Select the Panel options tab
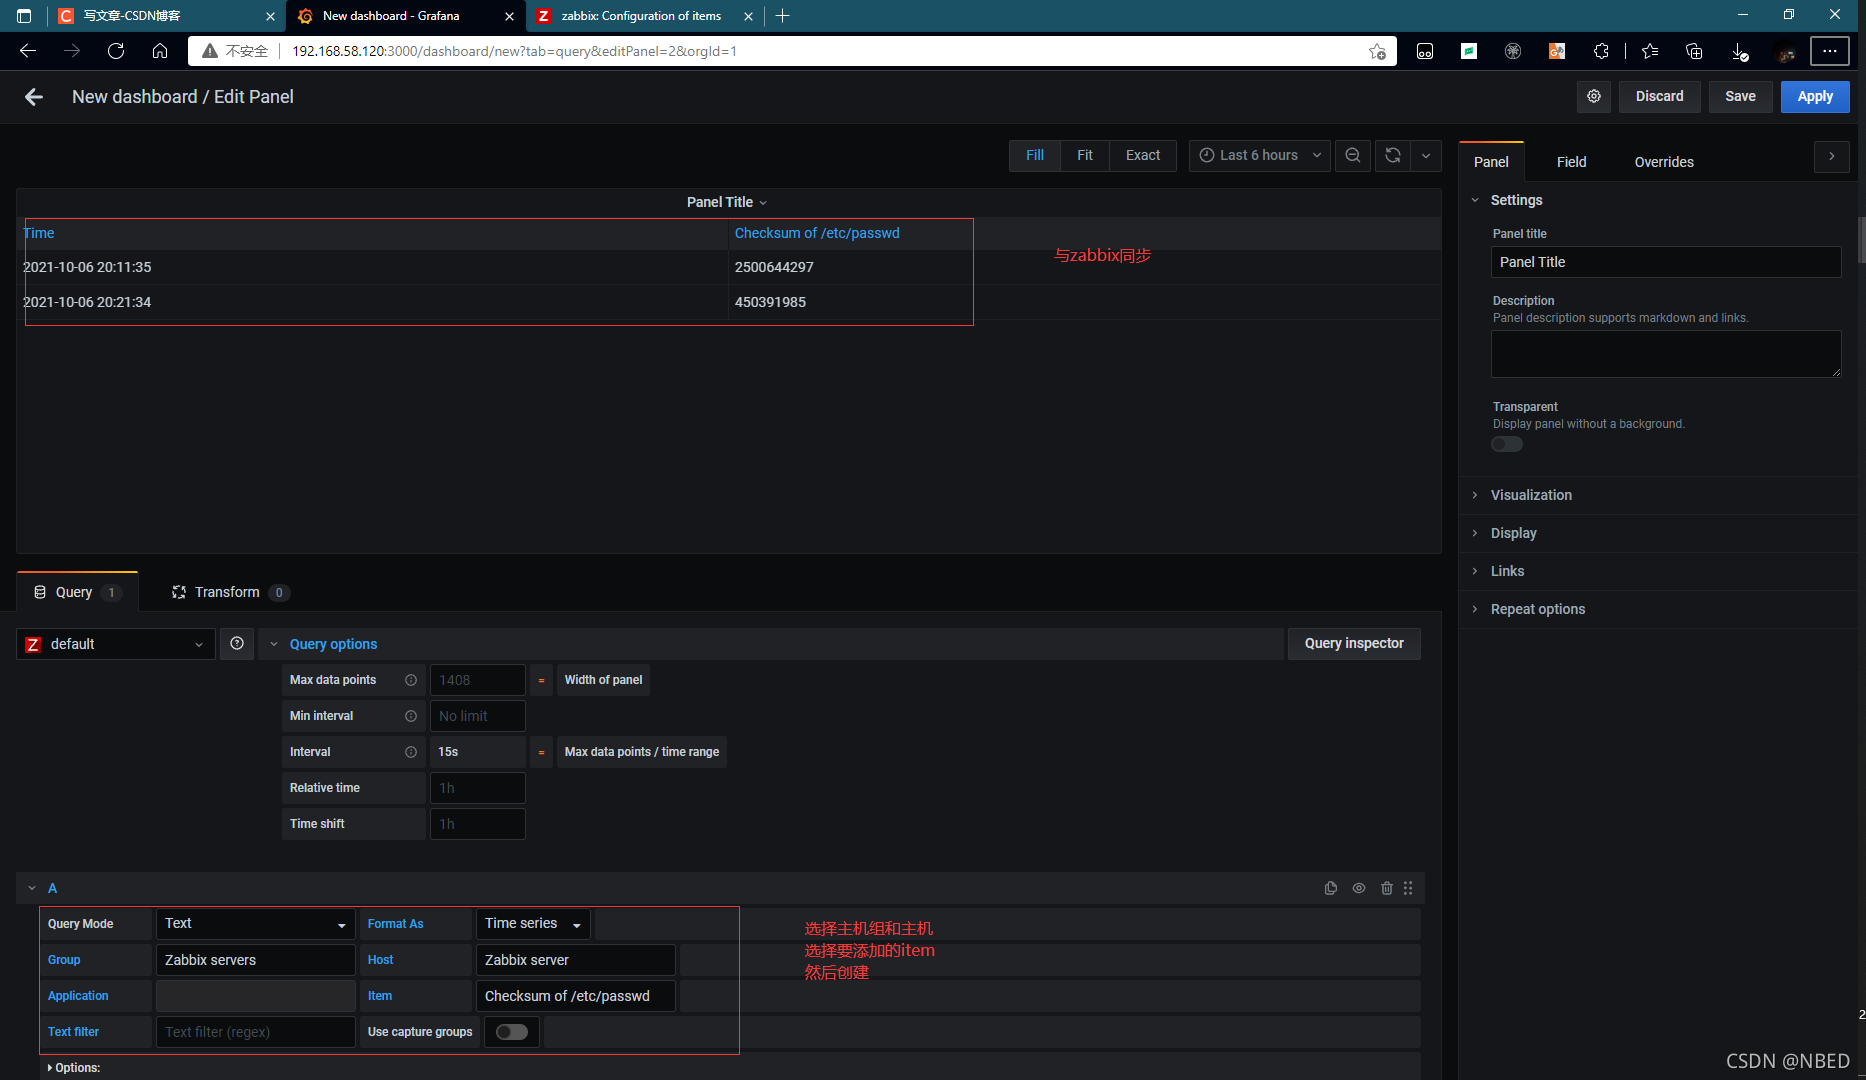This screenshot has width=1866, height=1080. coord(1491,162)
